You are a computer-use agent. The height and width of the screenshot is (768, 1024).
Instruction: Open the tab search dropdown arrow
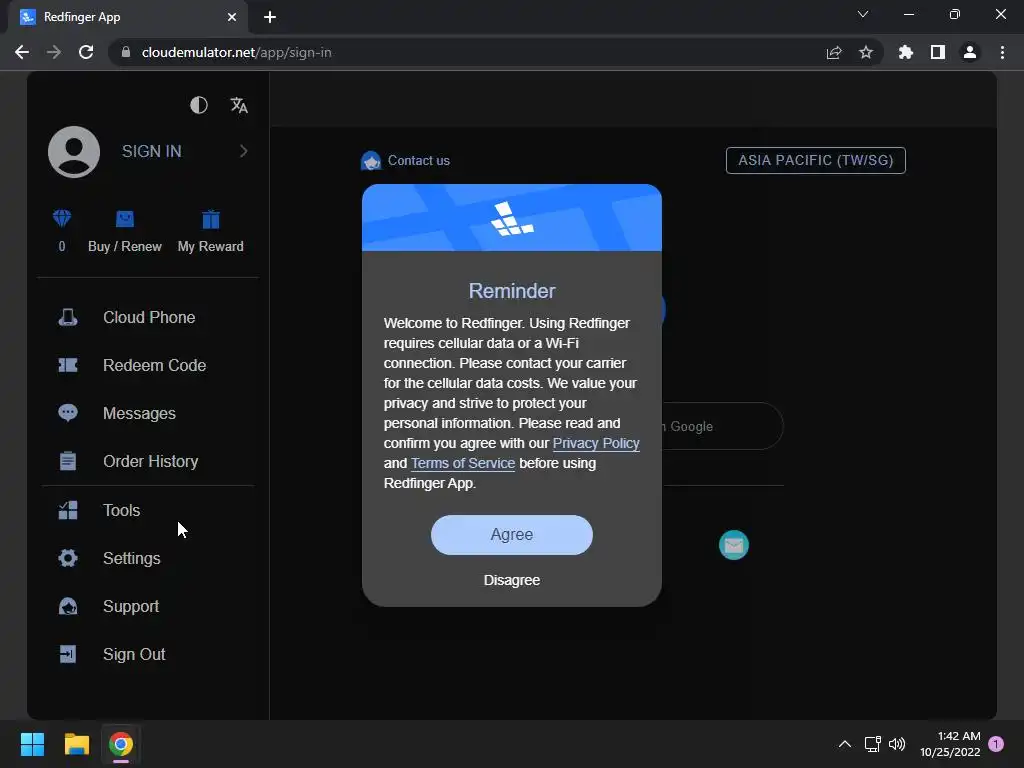863,14
